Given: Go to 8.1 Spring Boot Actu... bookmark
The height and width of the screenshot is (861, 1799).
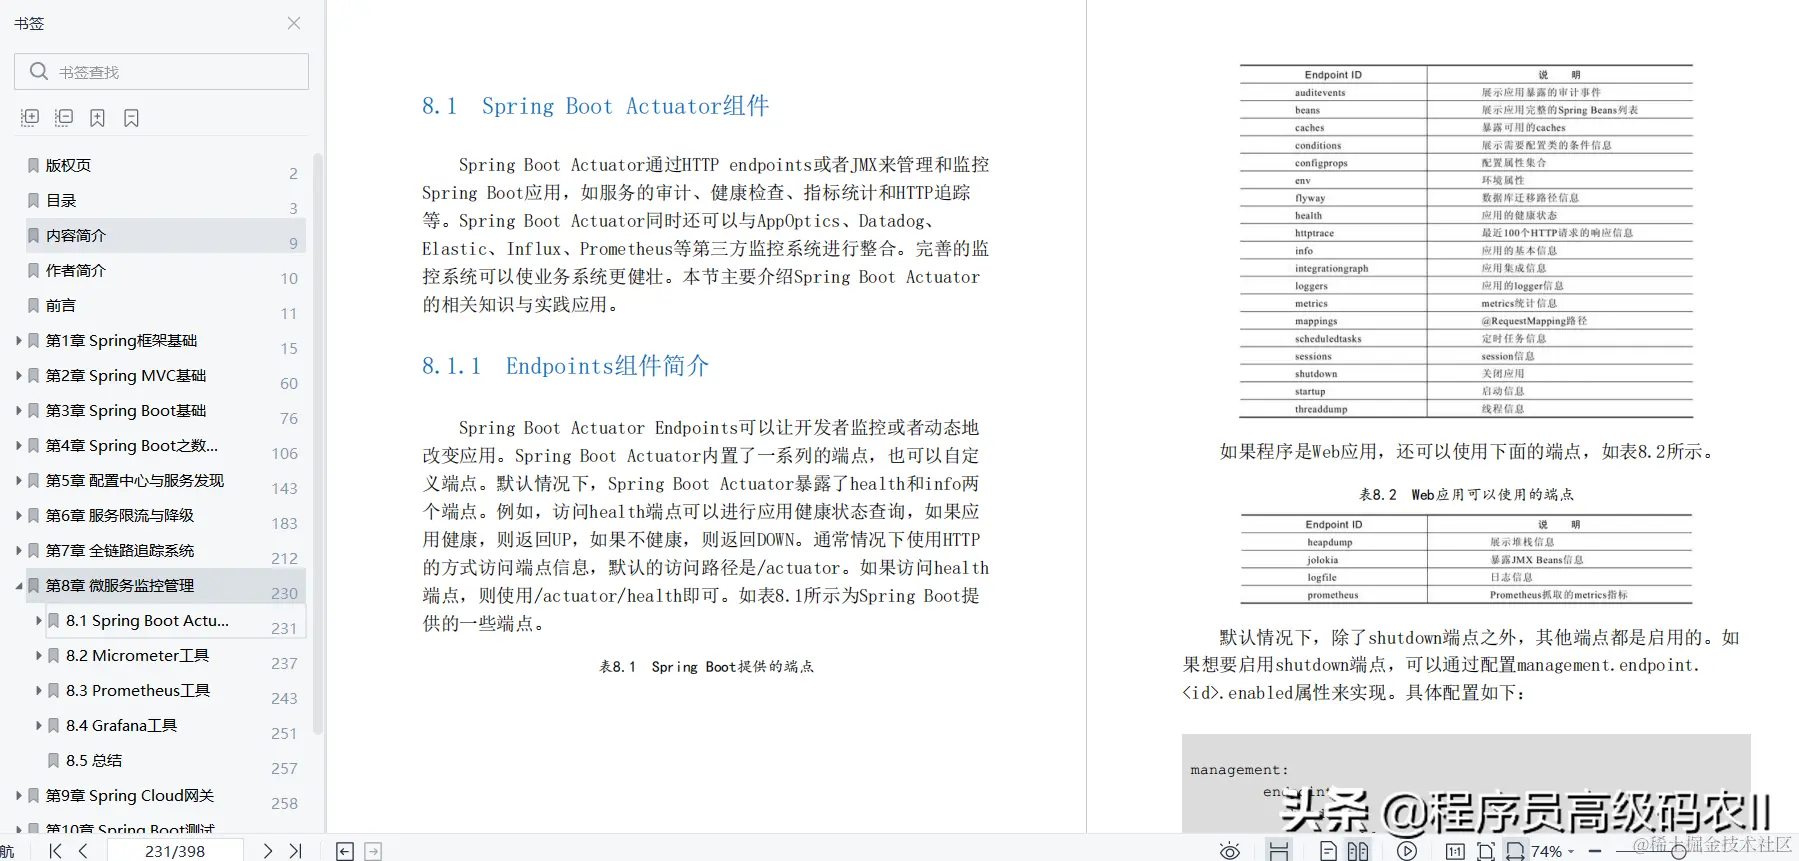Looking at the screenshot, I should 147,620.
